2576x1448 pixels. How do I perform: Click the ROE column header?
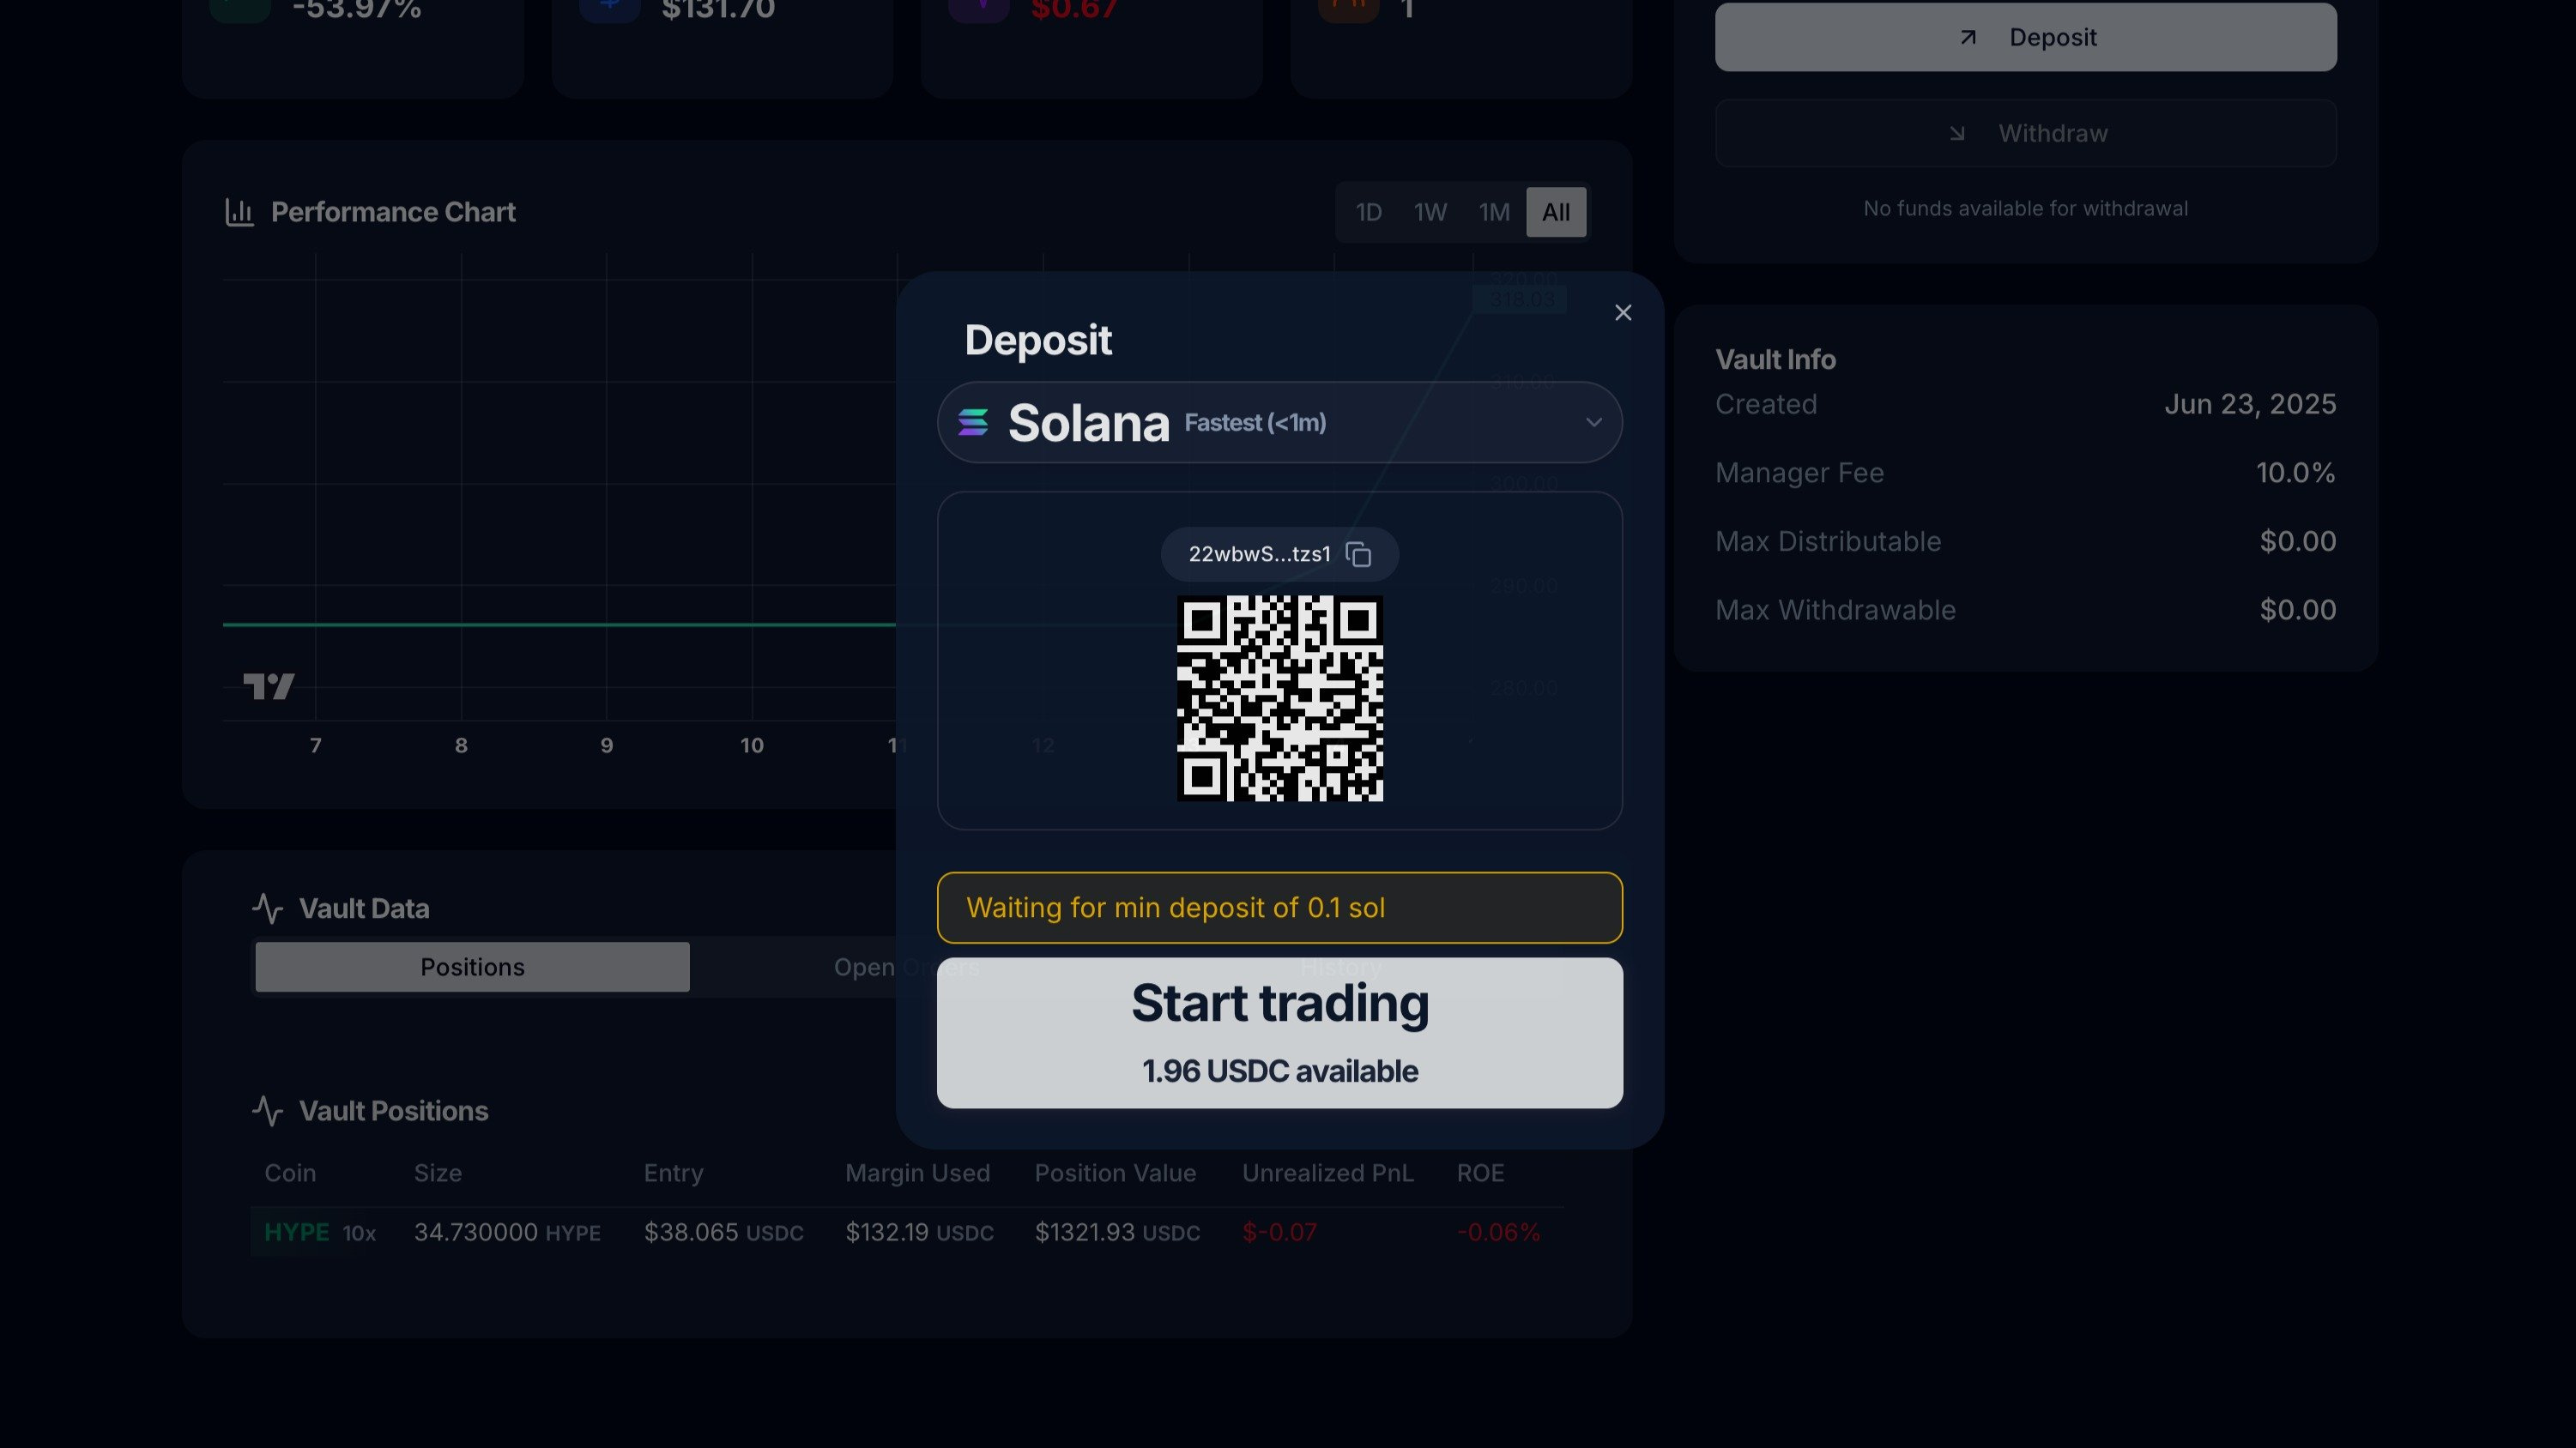pyautogui.click(x=1480, y=1173)
